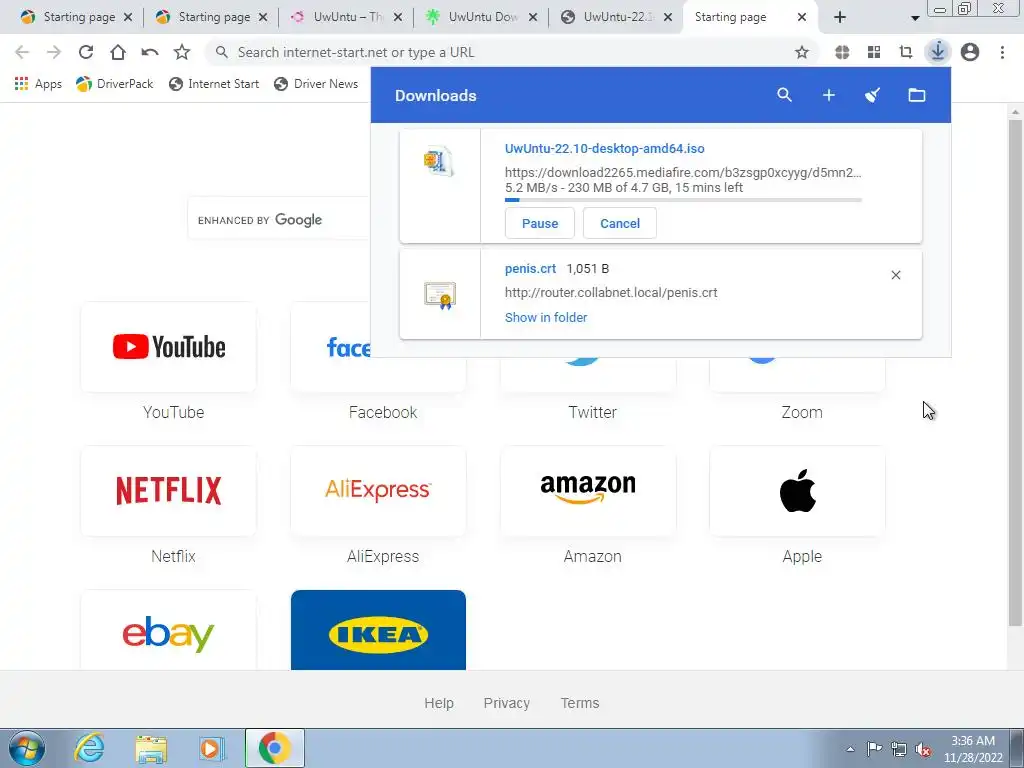Image resolution: width=1024 pixels, height=768 pixels.
Task: Click the undo closed tab arrow icon
Action: coord(150,52)
